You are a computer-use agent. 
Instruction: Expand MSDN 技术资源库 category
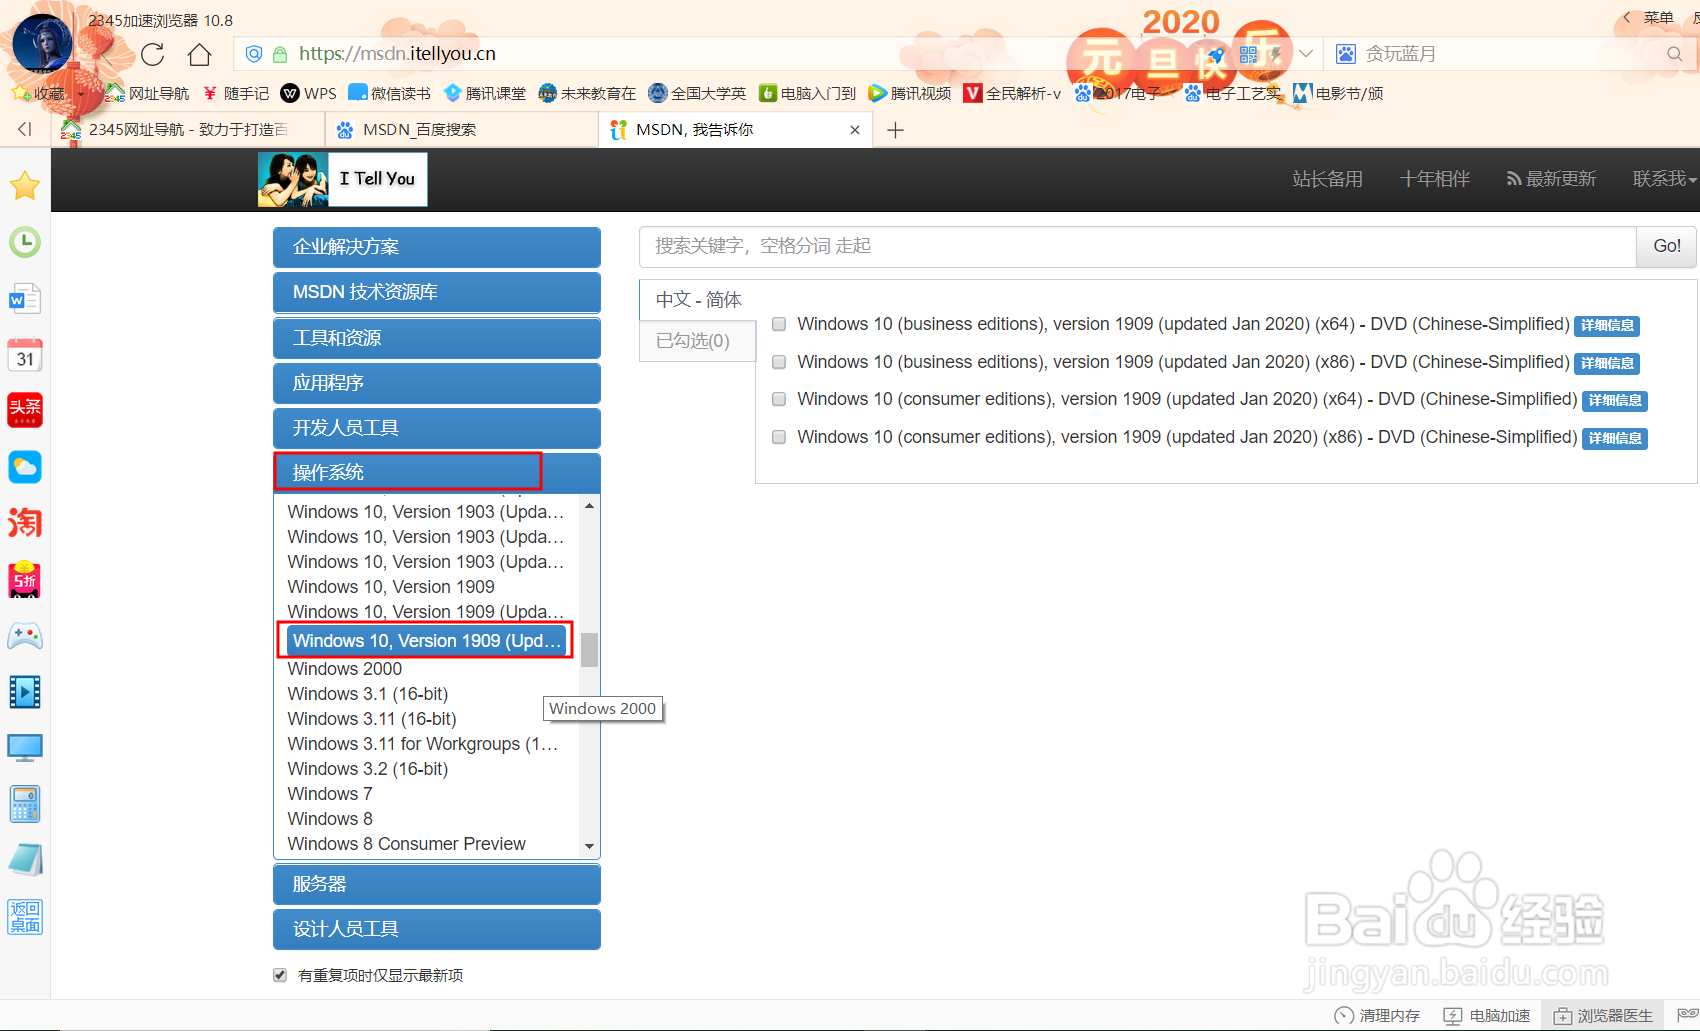(437, 292)
